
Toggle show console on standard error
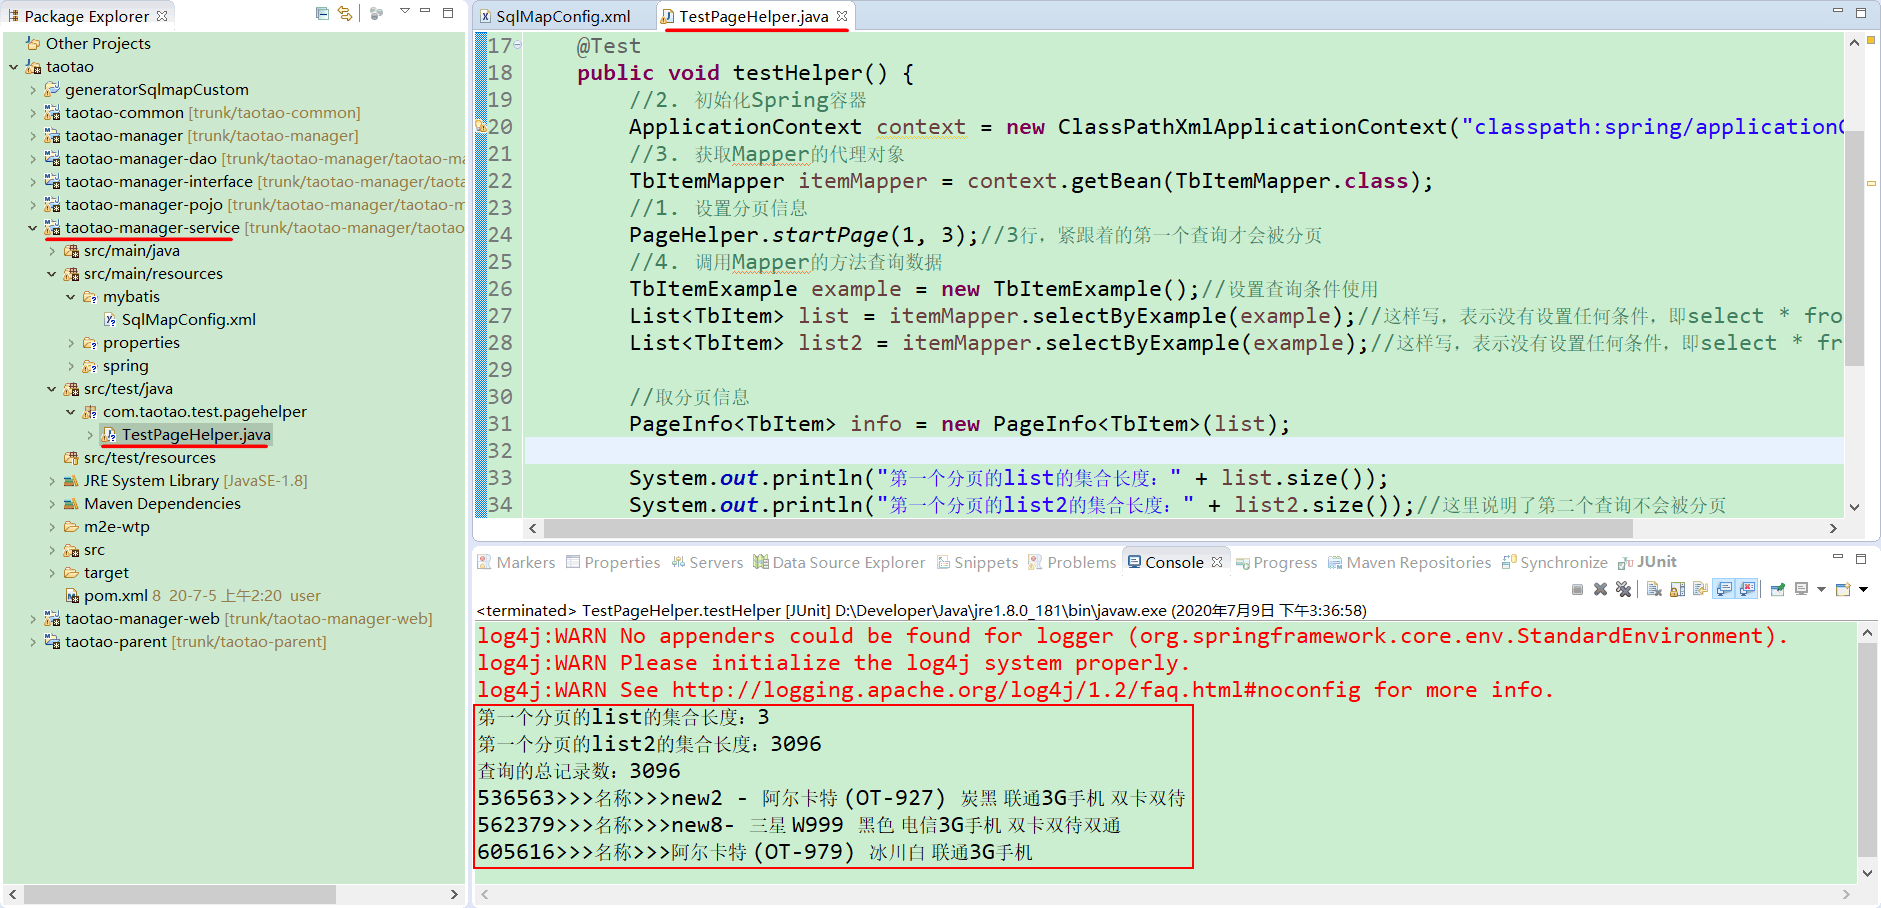(x=1747, y=589)
